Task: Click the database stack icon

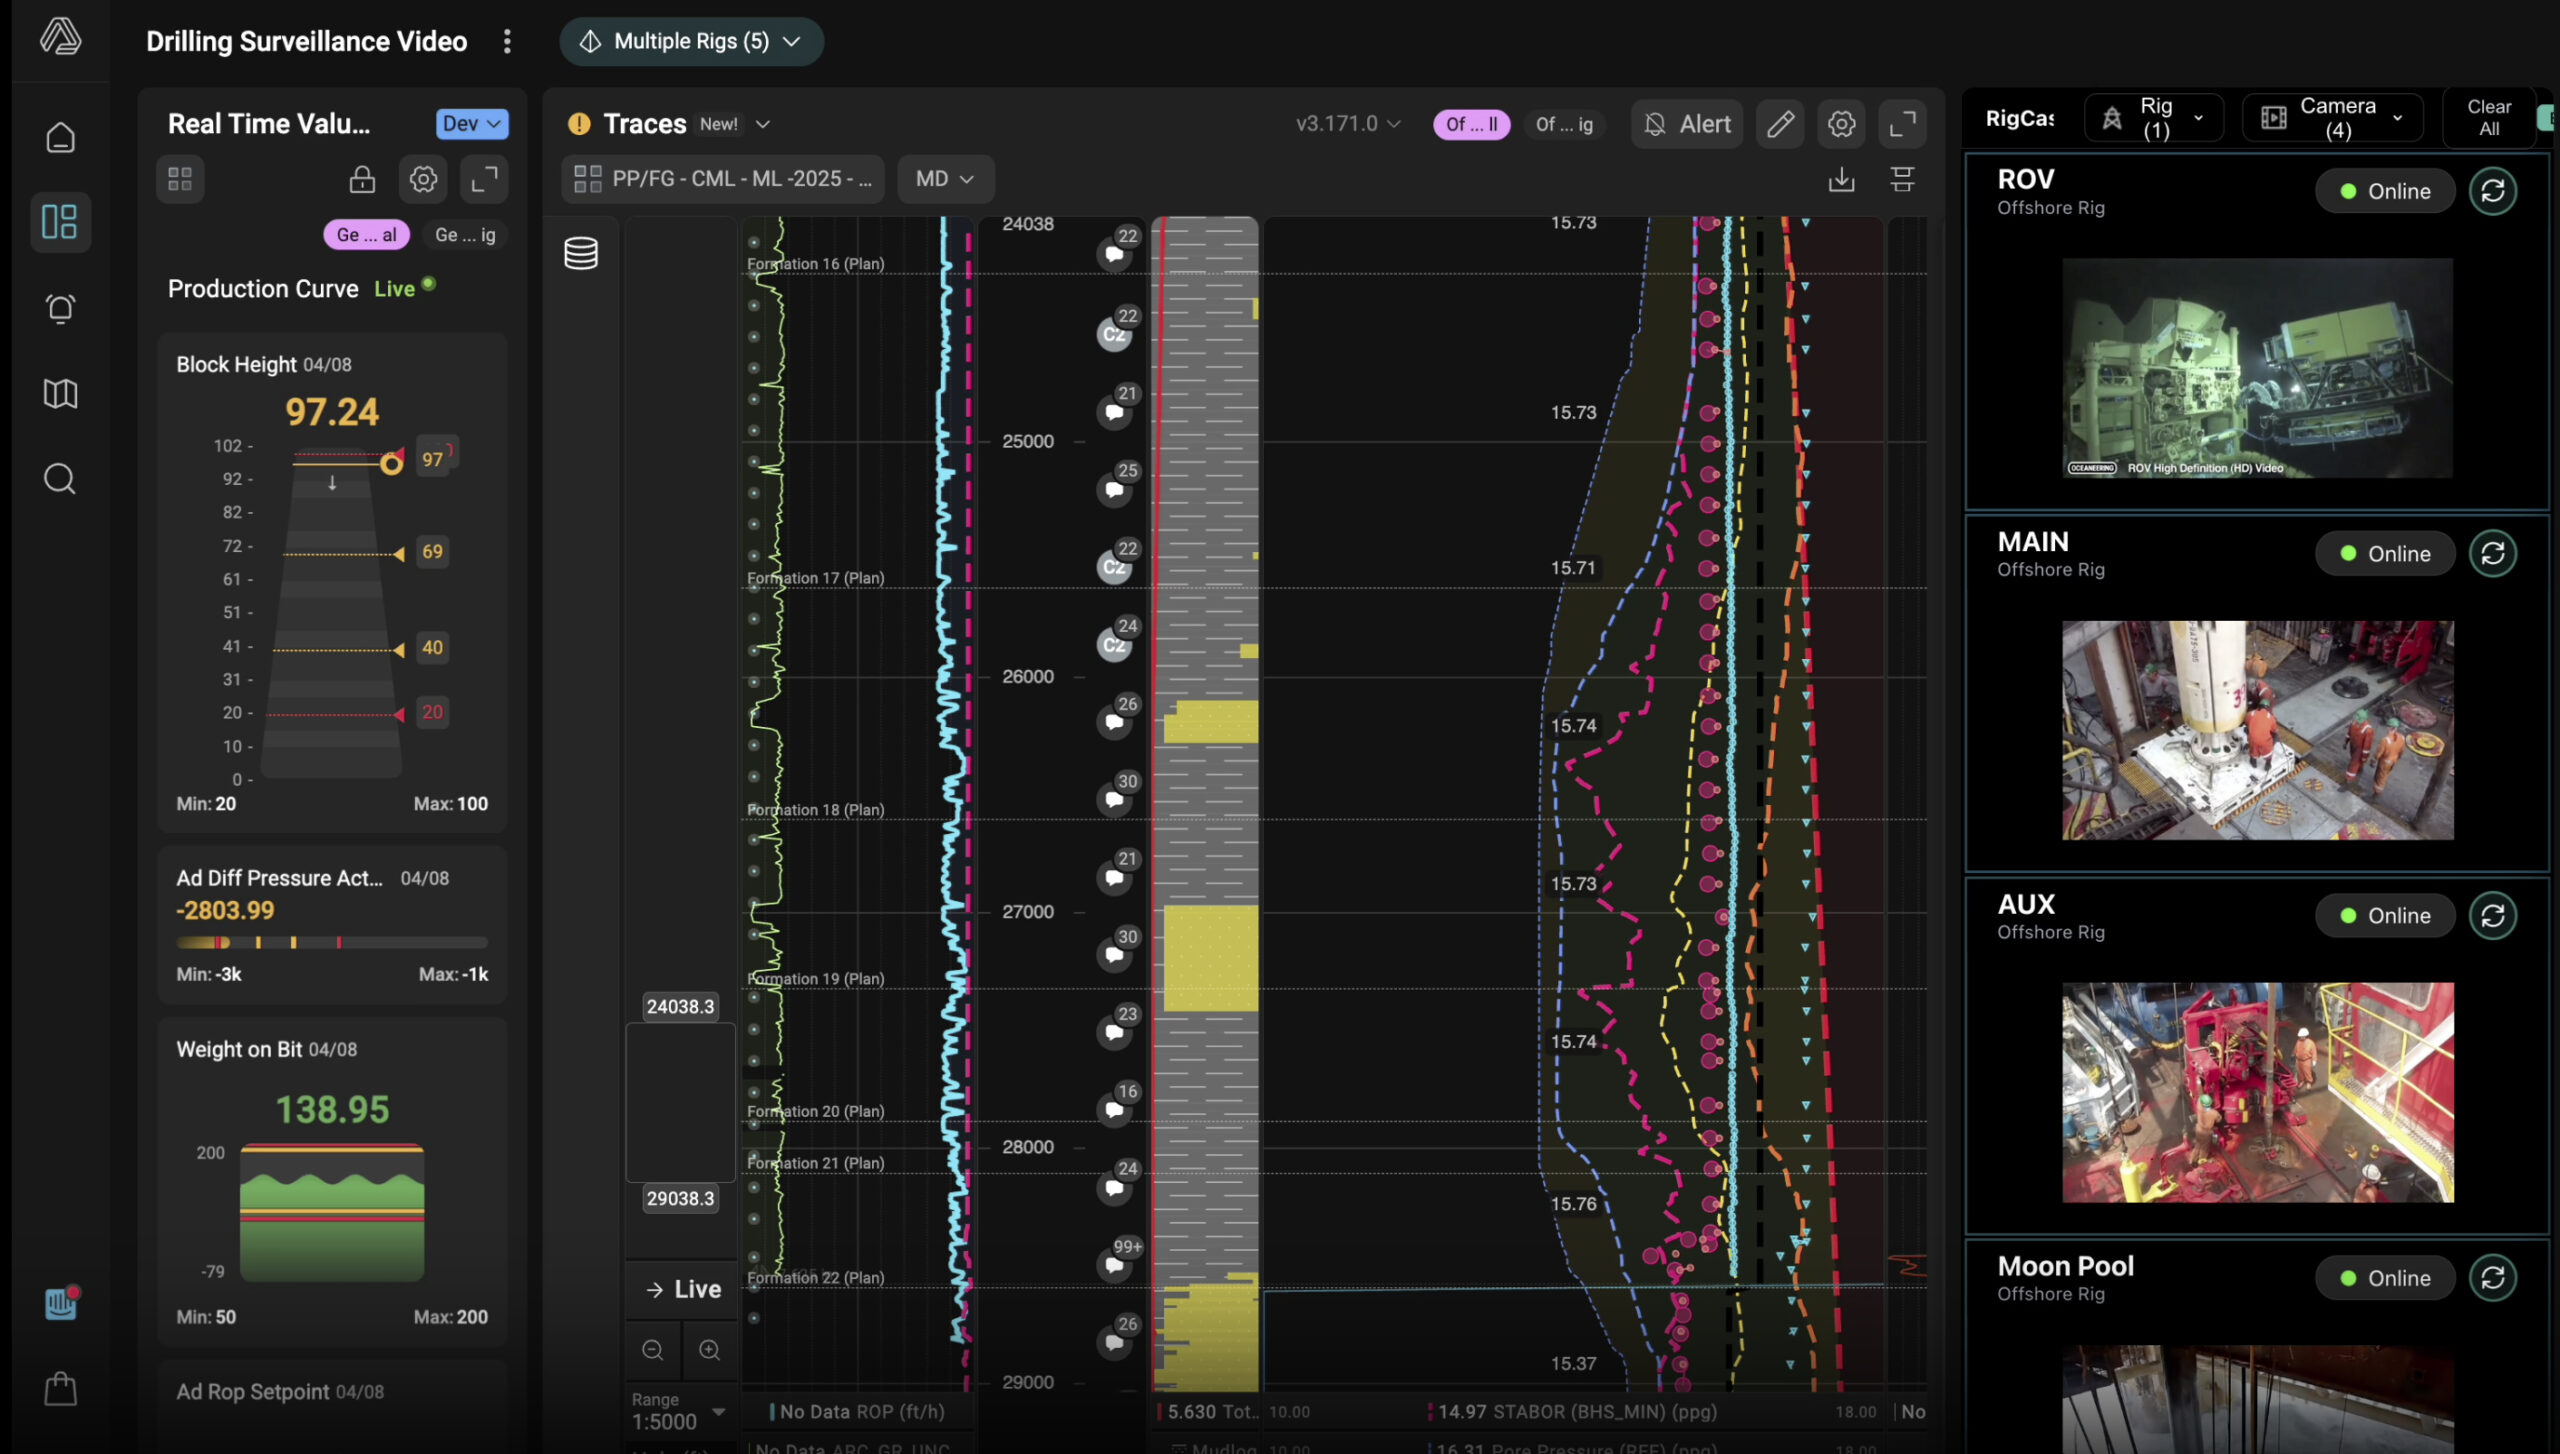Action: click(x=581, y=254)
